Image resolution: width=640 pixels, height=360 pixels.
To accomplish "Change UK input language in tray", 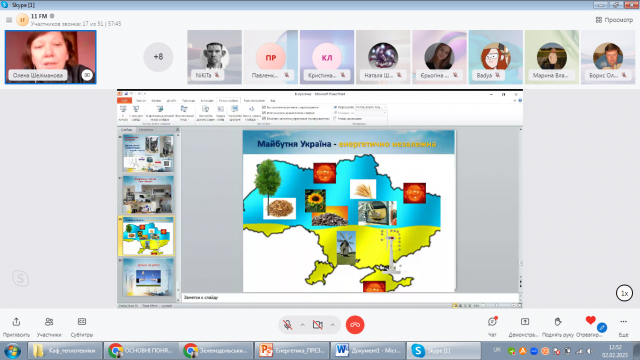I will click(x=497, y=350).
